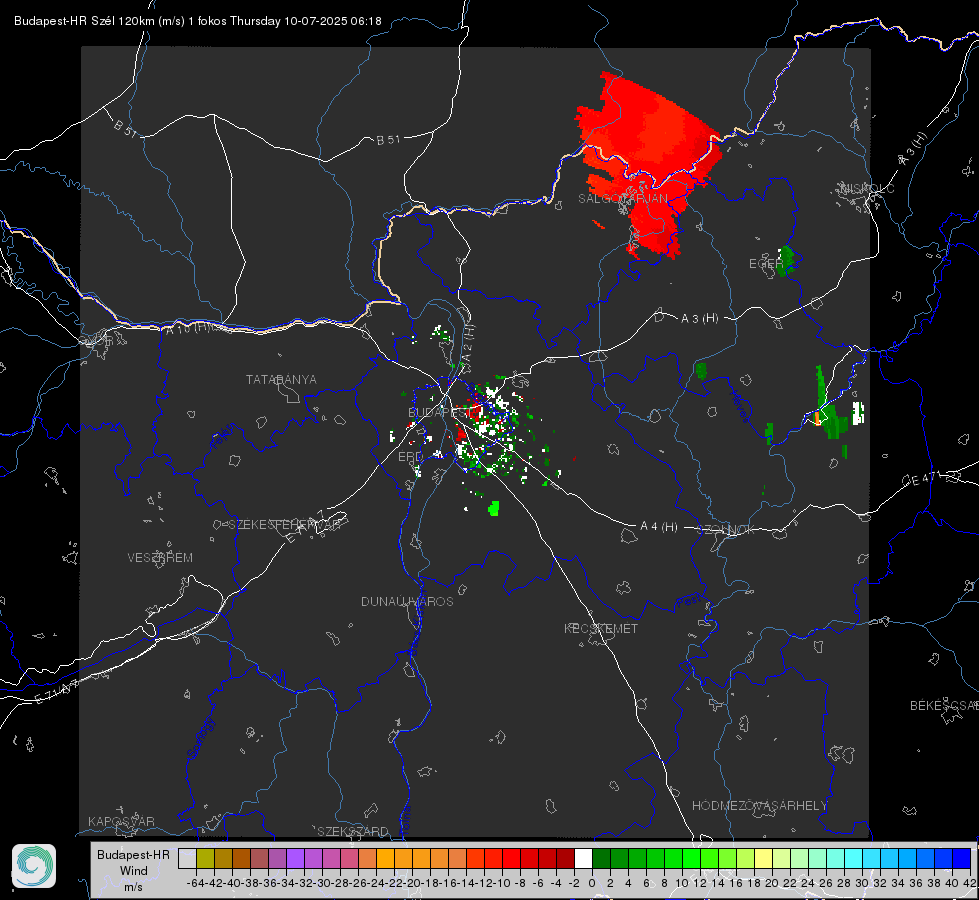Click the DUNAUJVAROS city label
This screenshot has height=900, width=979.
click(x=407, y=601)
